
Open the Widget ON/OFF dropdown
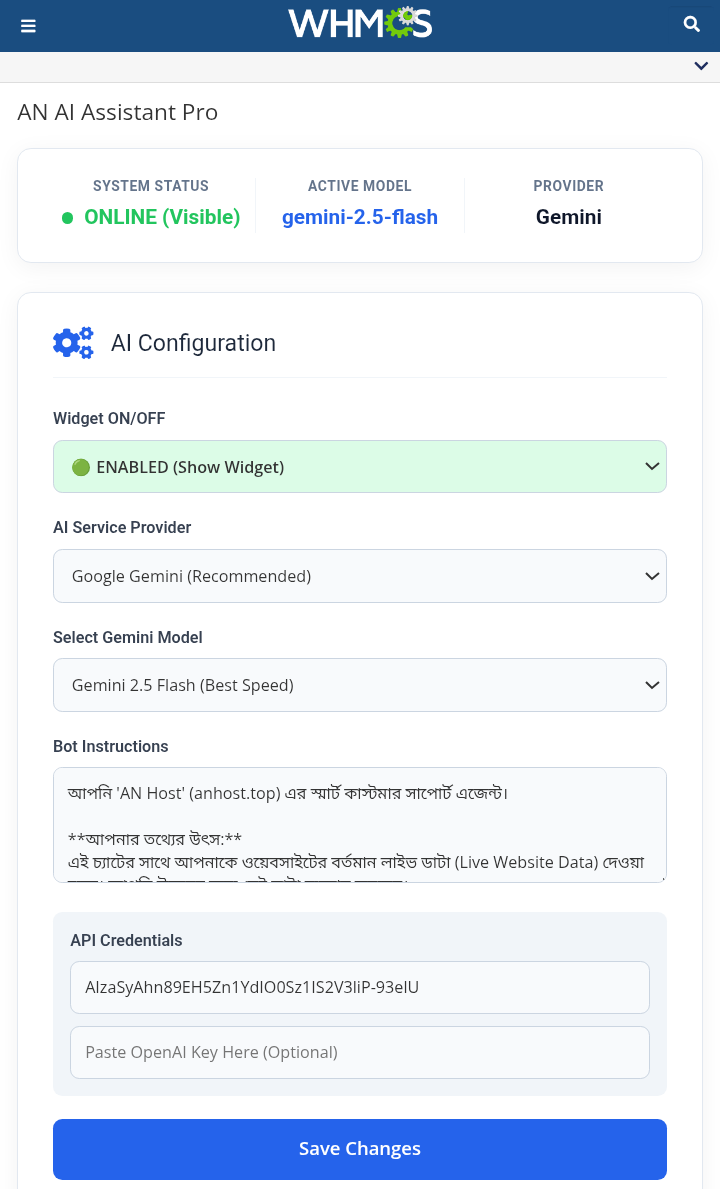pyautogui.click(x=360, y=467)
